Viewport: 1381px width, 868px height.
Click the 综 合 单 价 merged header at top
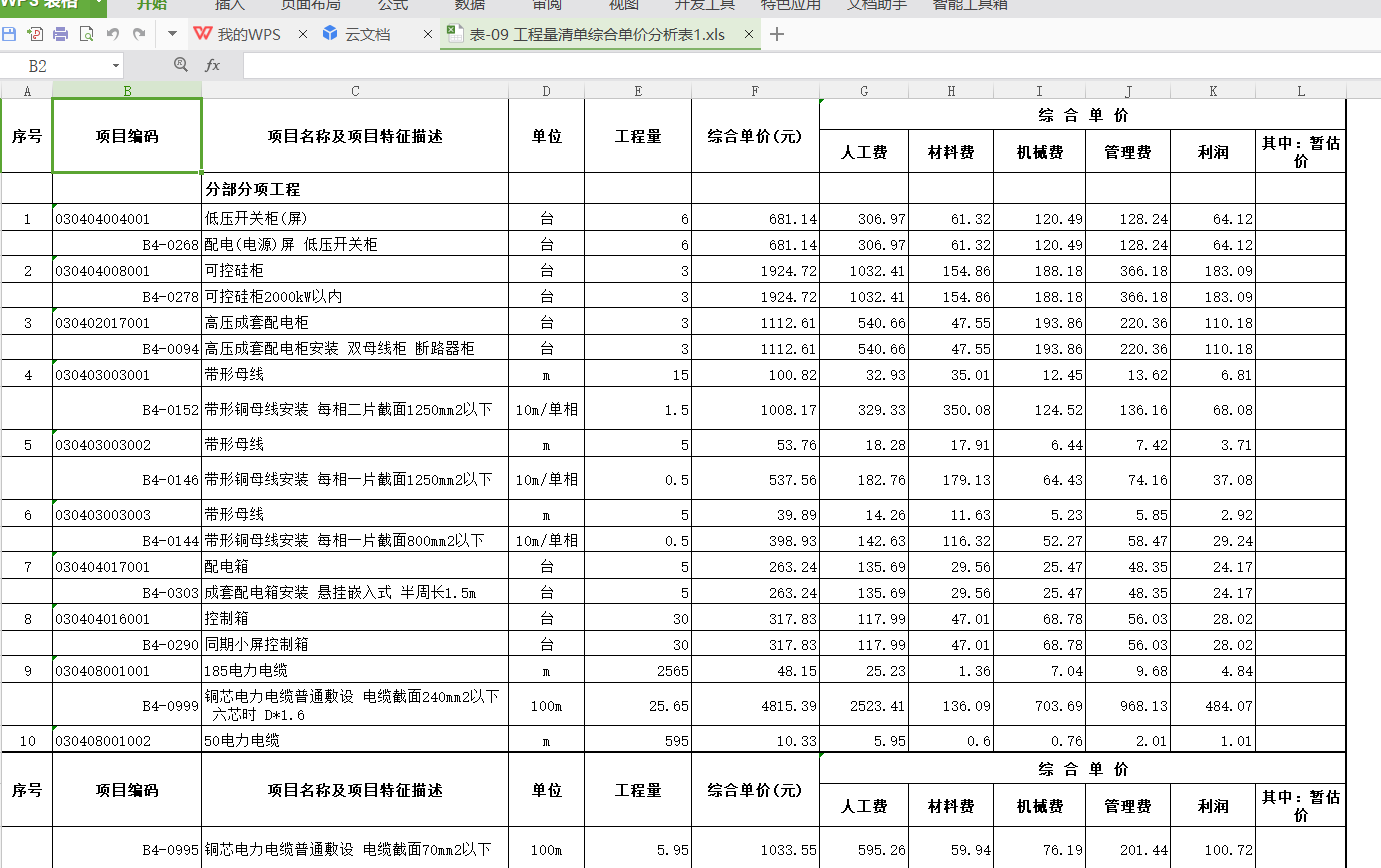1083,115
